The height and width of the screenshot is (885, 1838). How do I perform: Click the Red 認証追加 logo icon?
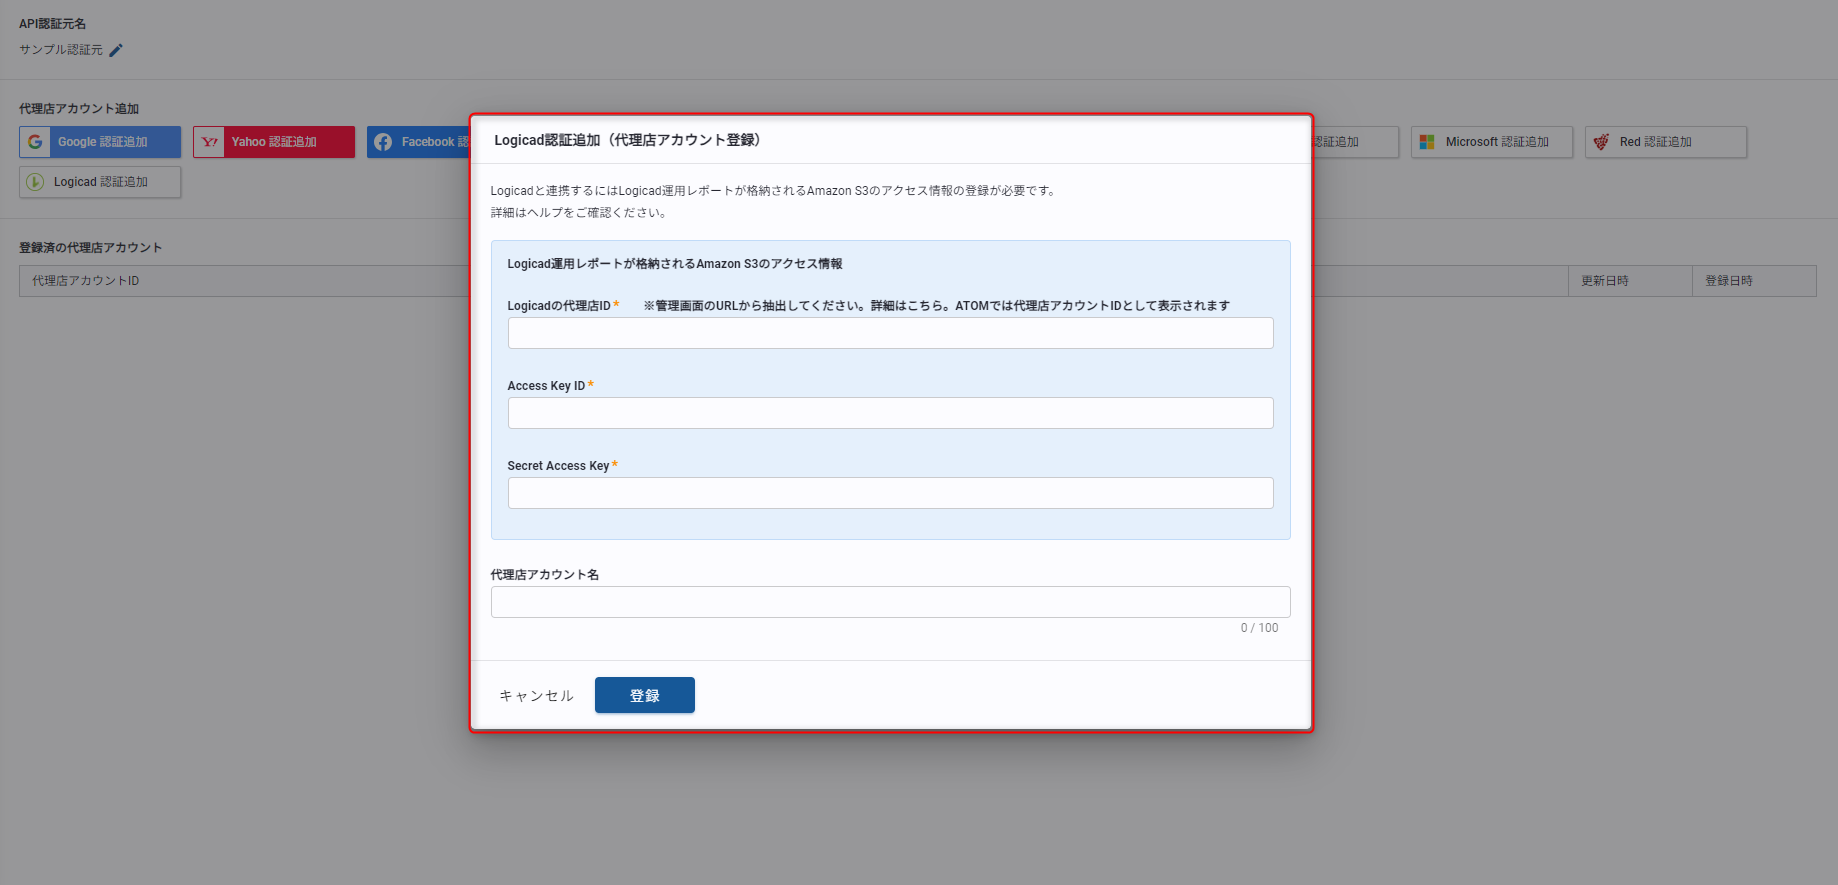click(x=1601, y=142)
